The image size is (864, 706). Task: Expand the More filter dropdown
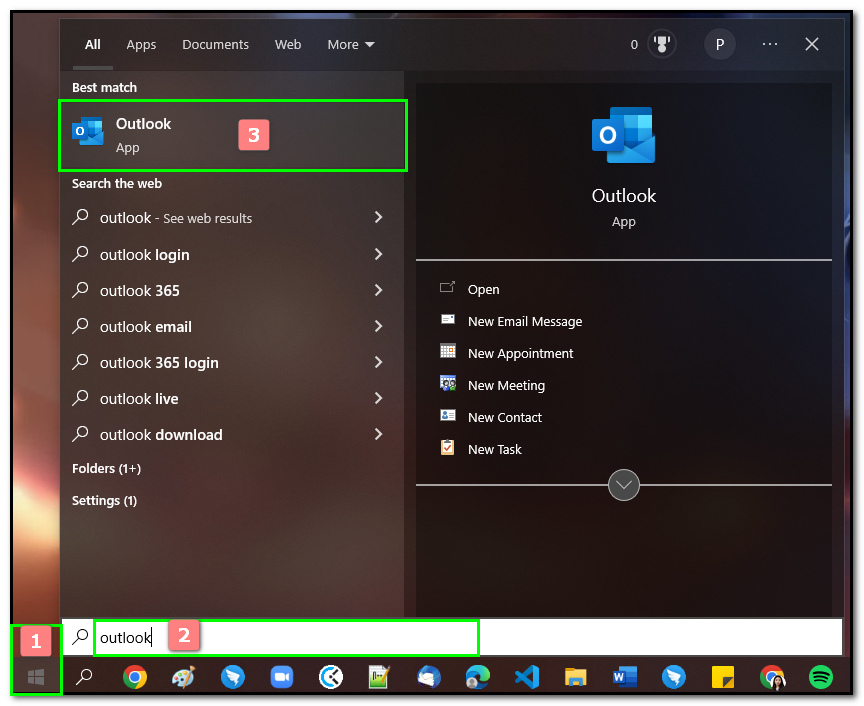tap(351, 45)
